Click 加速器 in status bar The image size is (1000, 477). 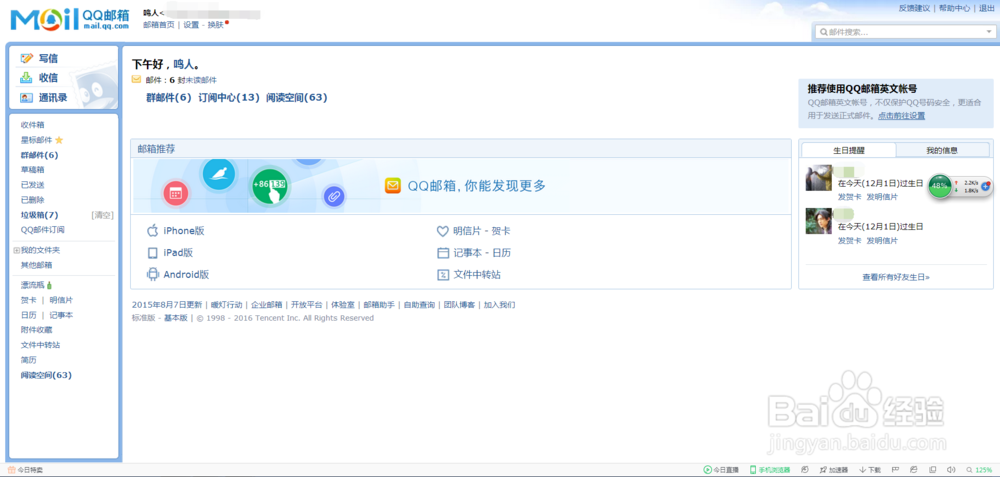[x=835, y=470]
